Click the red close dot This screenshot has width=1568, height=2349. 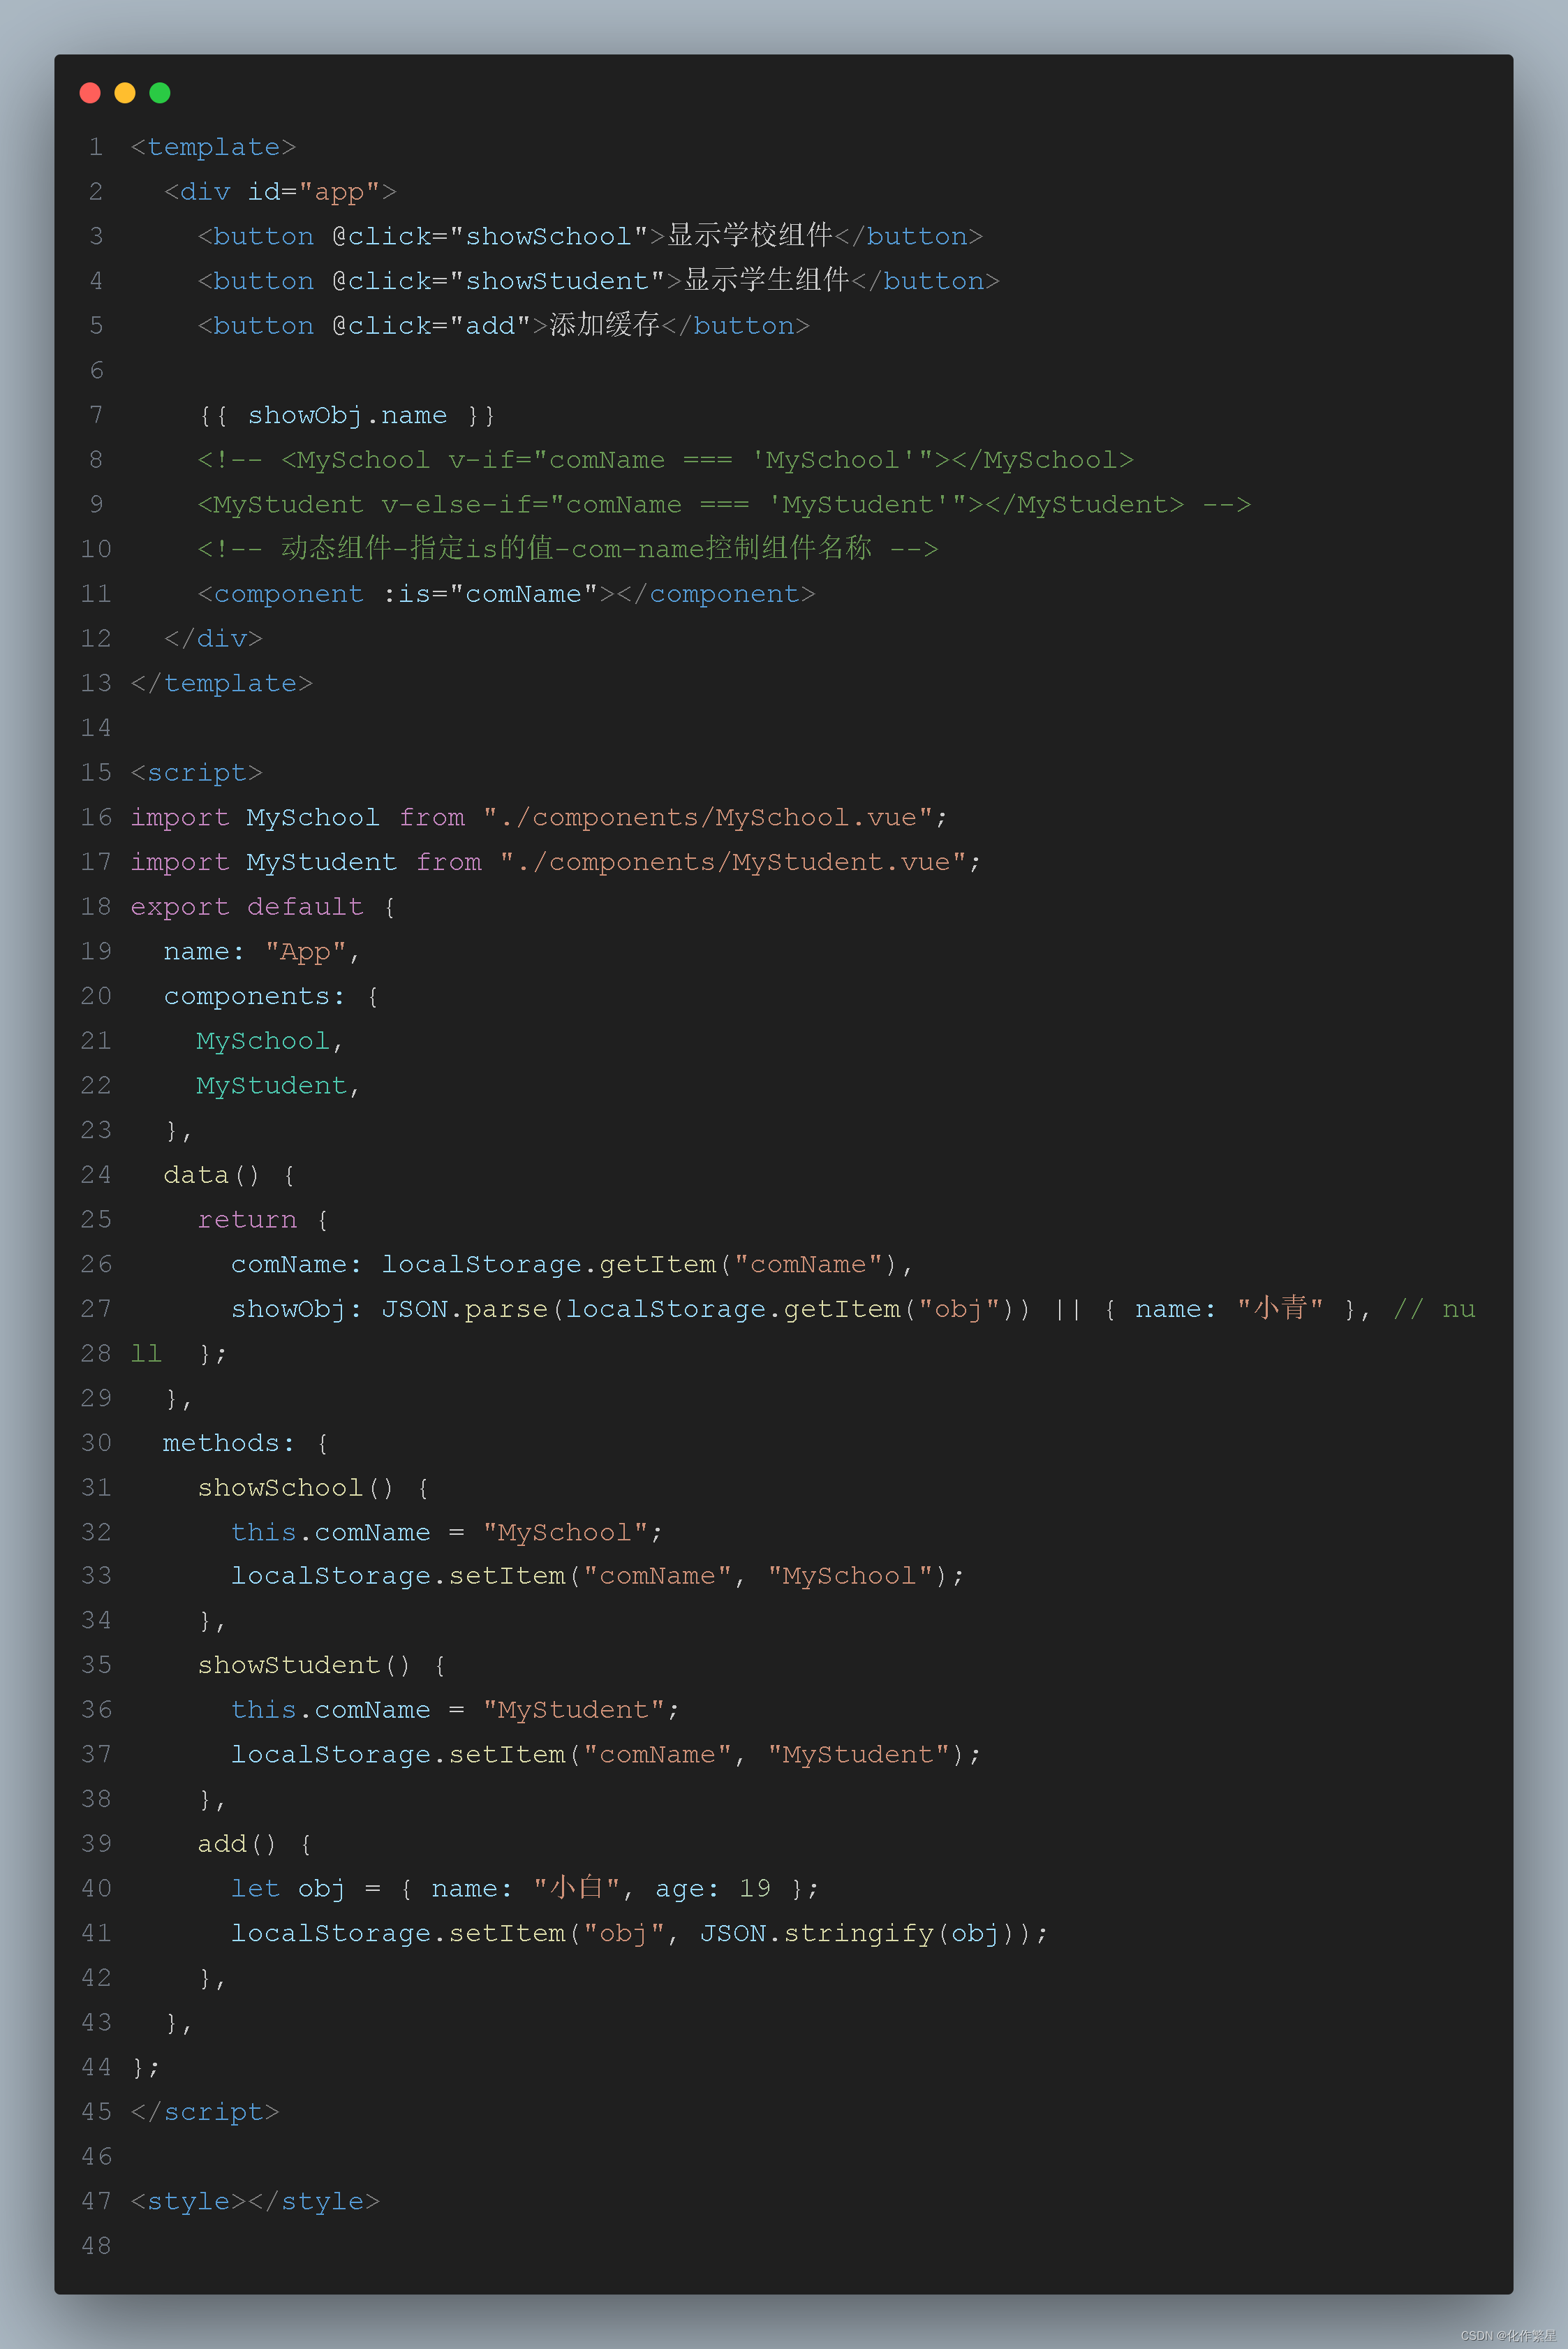point(90,93)
